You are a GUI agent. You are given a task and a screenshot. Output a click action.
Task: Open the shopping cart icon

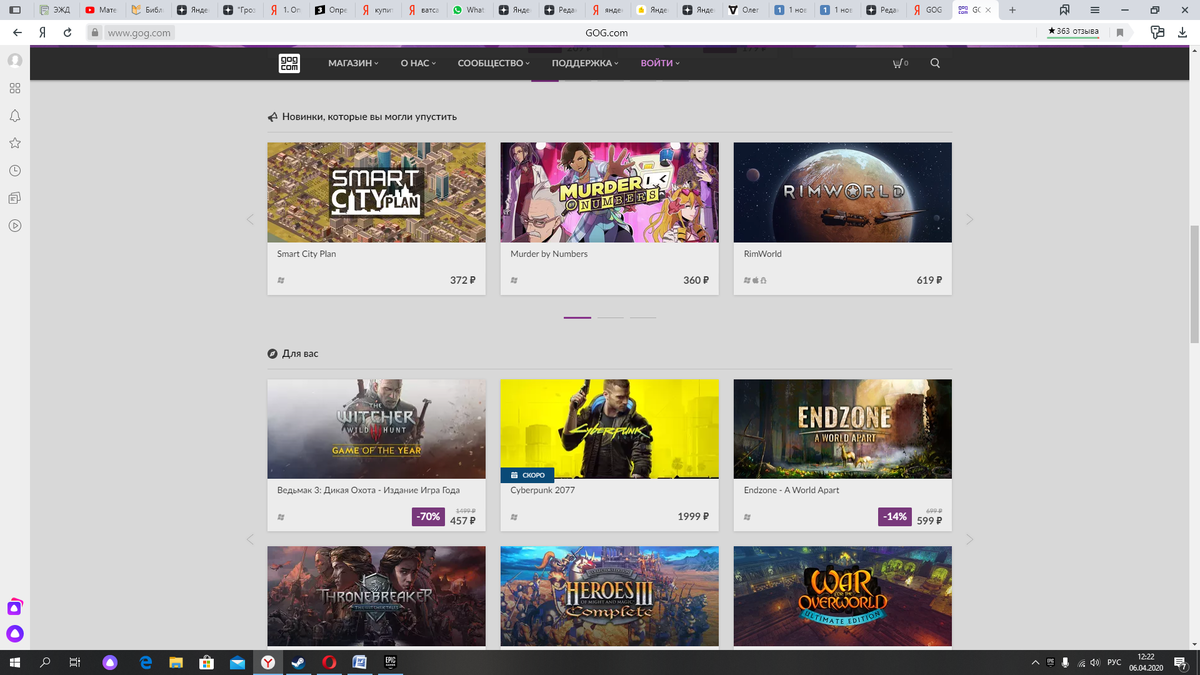[899, 62]
